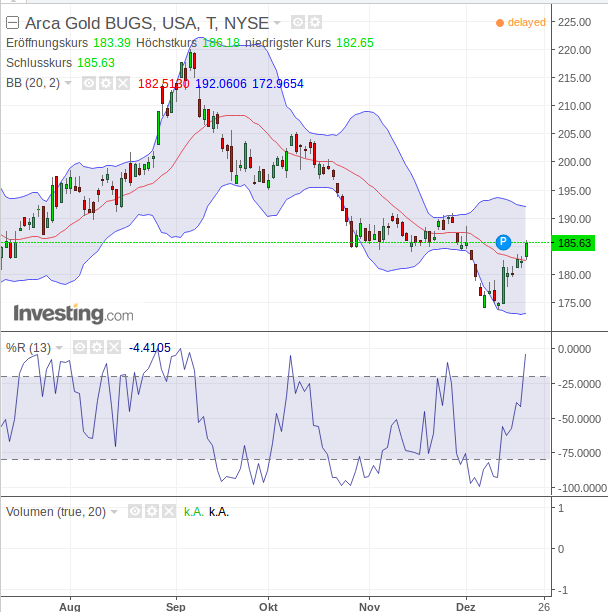The width and height of the screenshot is (608, 612).
Task: Click BB lower value 172.9654
Action: [x=278, y=84]
